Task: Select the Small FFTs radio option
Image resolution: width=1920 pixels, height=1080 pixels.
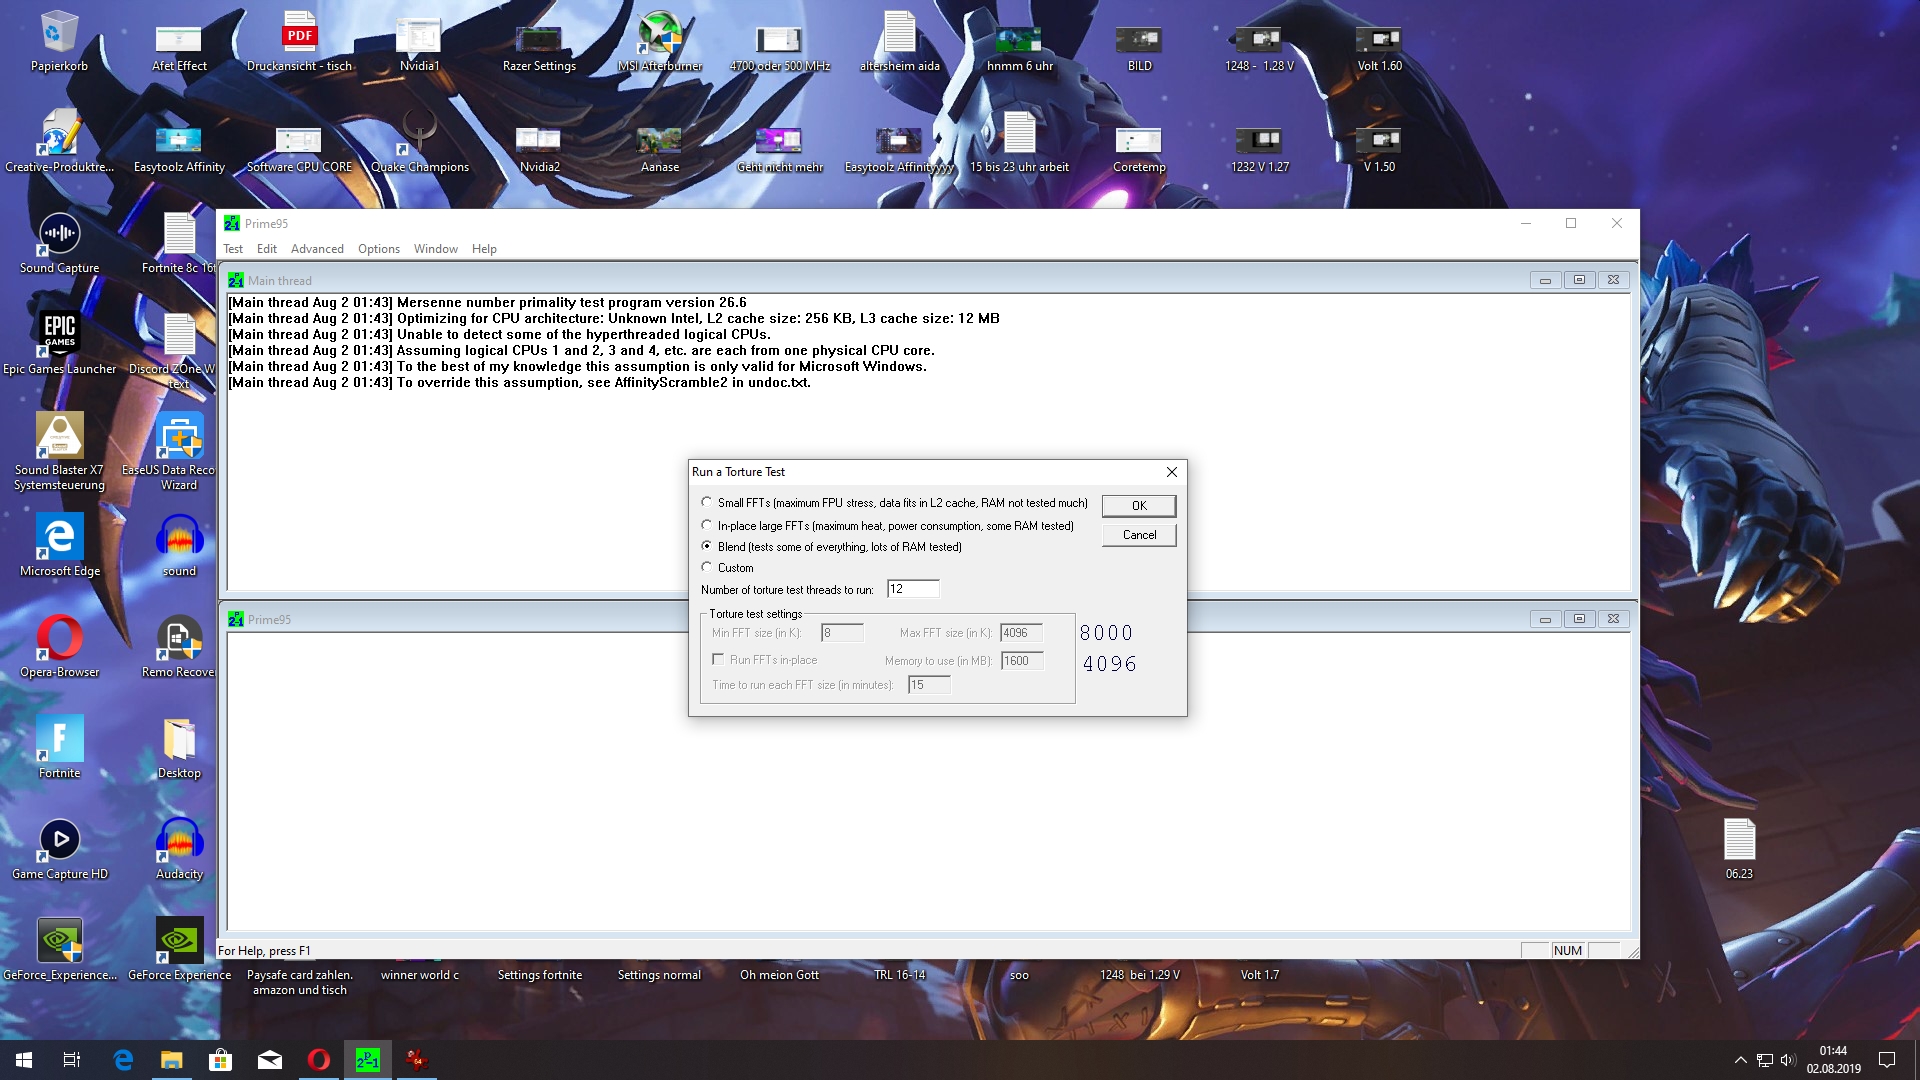Action: coord(707,503)
